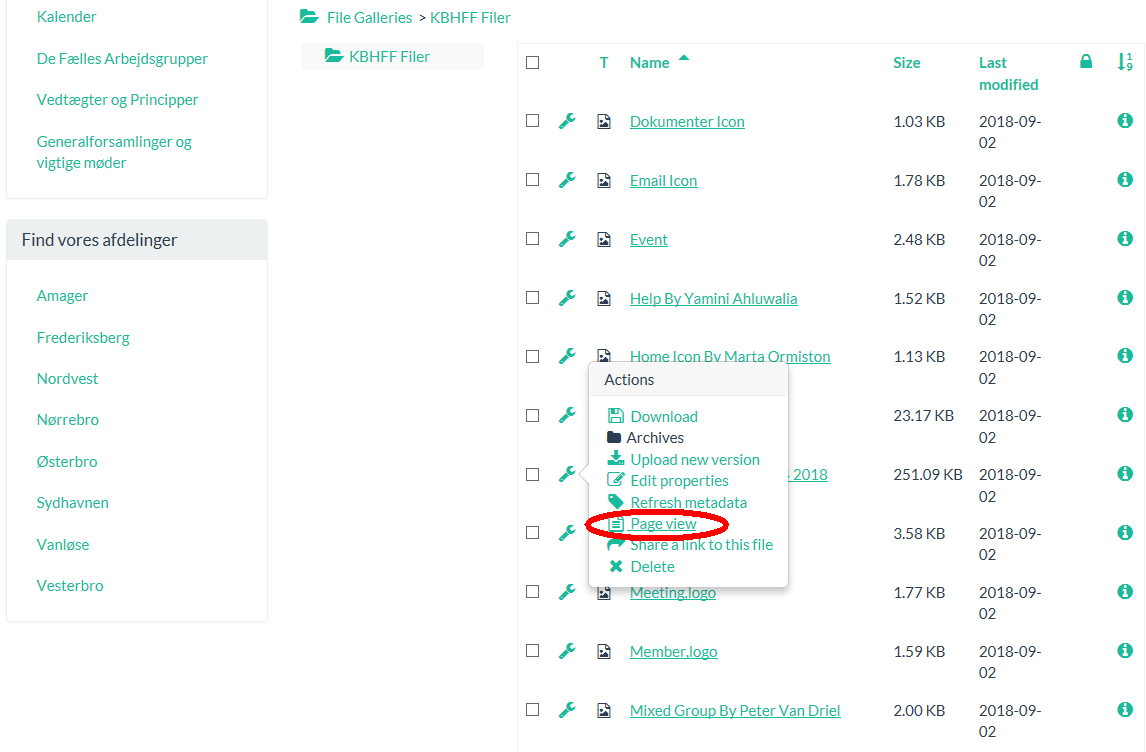Open the Email Icon file link
Screen dimensions: 1146x752
click(663, 181)
